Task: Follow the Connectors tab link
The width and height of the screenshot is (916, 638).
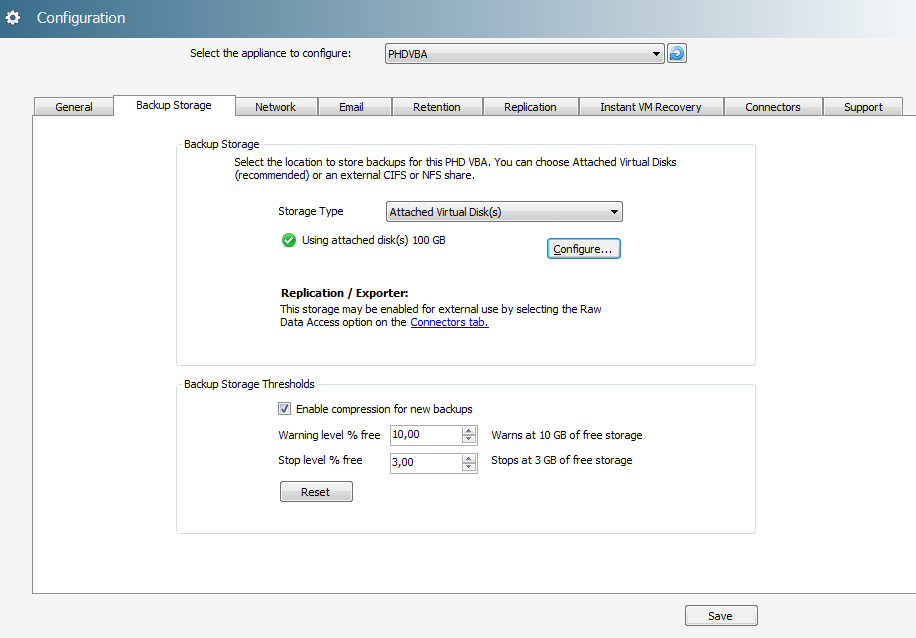Action: (449, 323)
